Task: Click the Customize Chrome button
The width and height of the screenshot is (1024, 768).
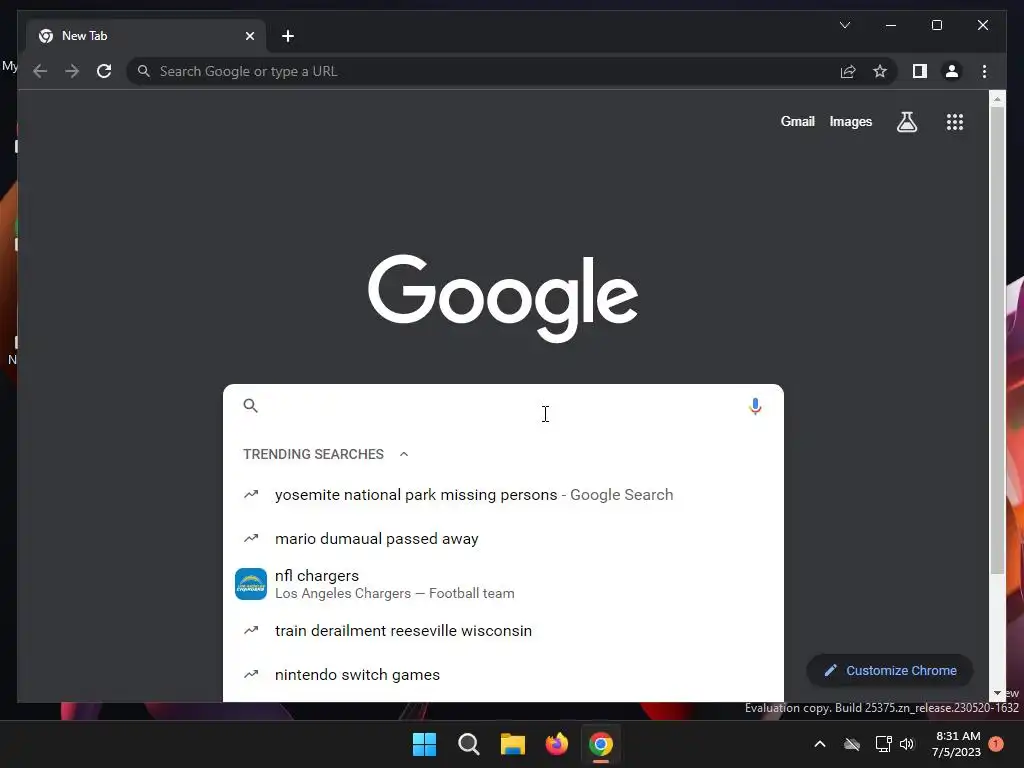Action: pyautogui.click(x=890, y=671)
